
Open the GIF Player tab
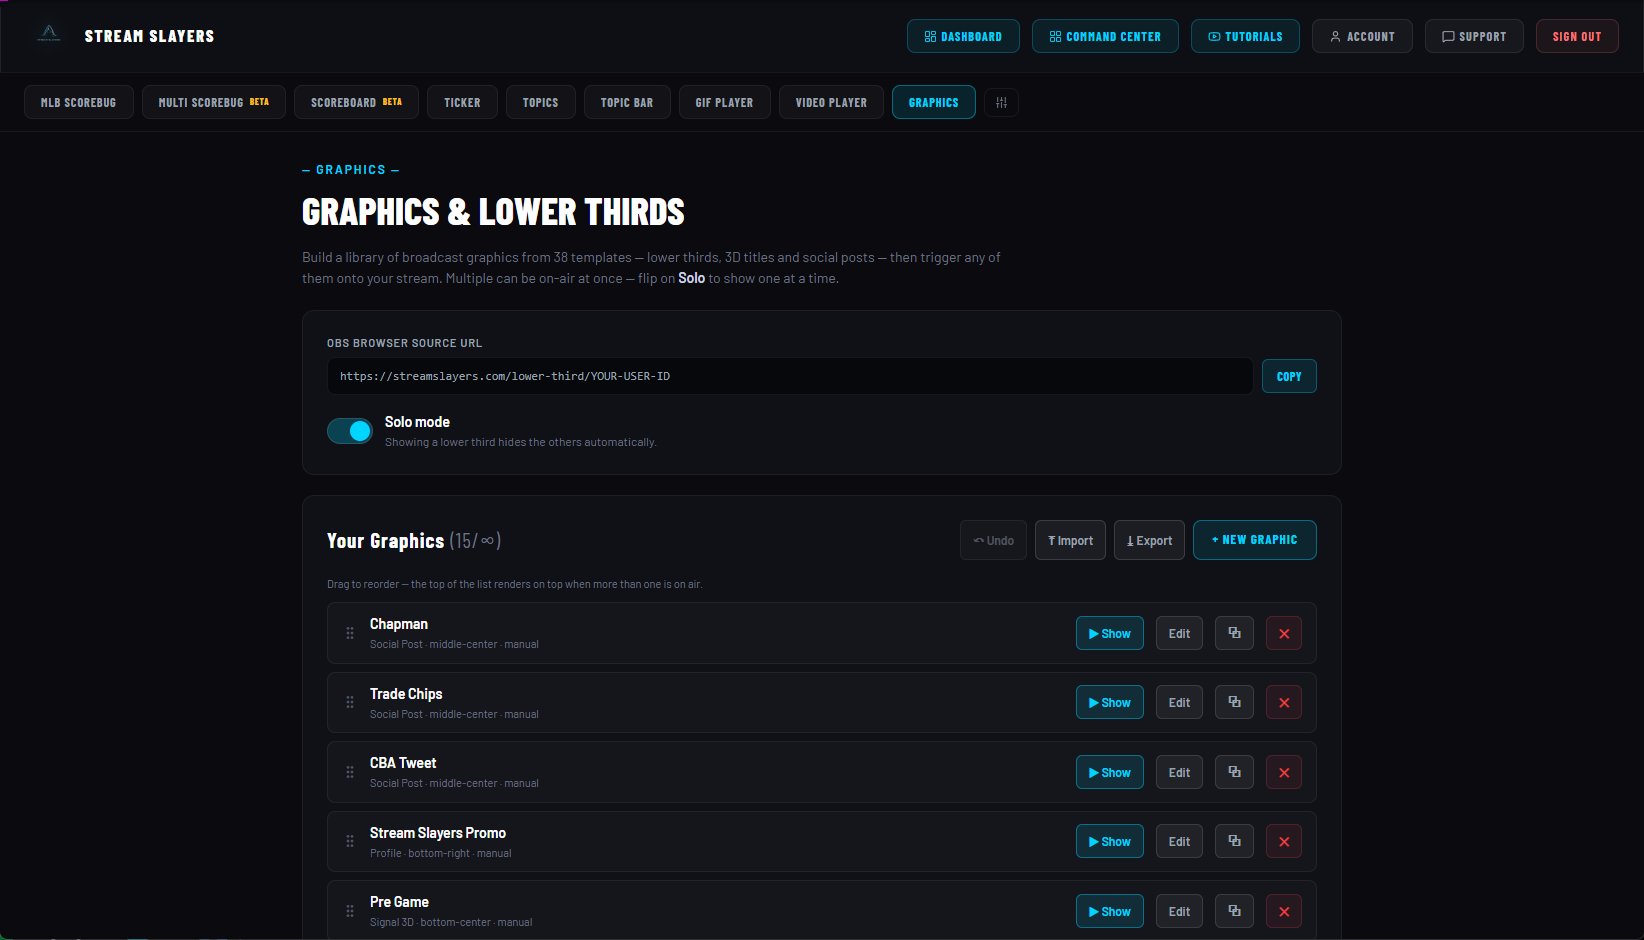coord(725,103)
